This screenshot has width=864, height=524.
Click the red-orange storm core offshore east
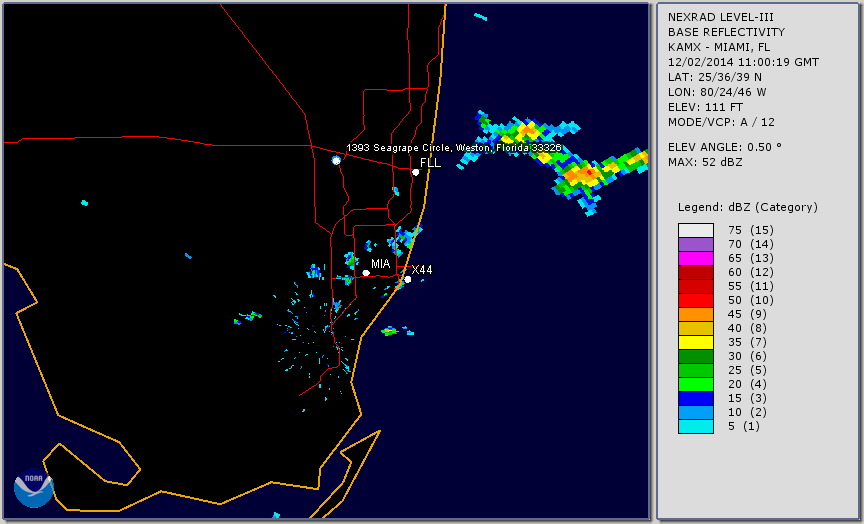point(588,174)
